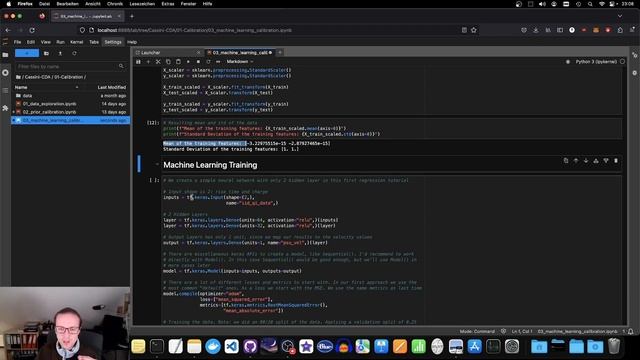The width and height of the screenshot is (640, 360).
Task: Open the Trash in the macOS Dock
Action: coord(614,346)
